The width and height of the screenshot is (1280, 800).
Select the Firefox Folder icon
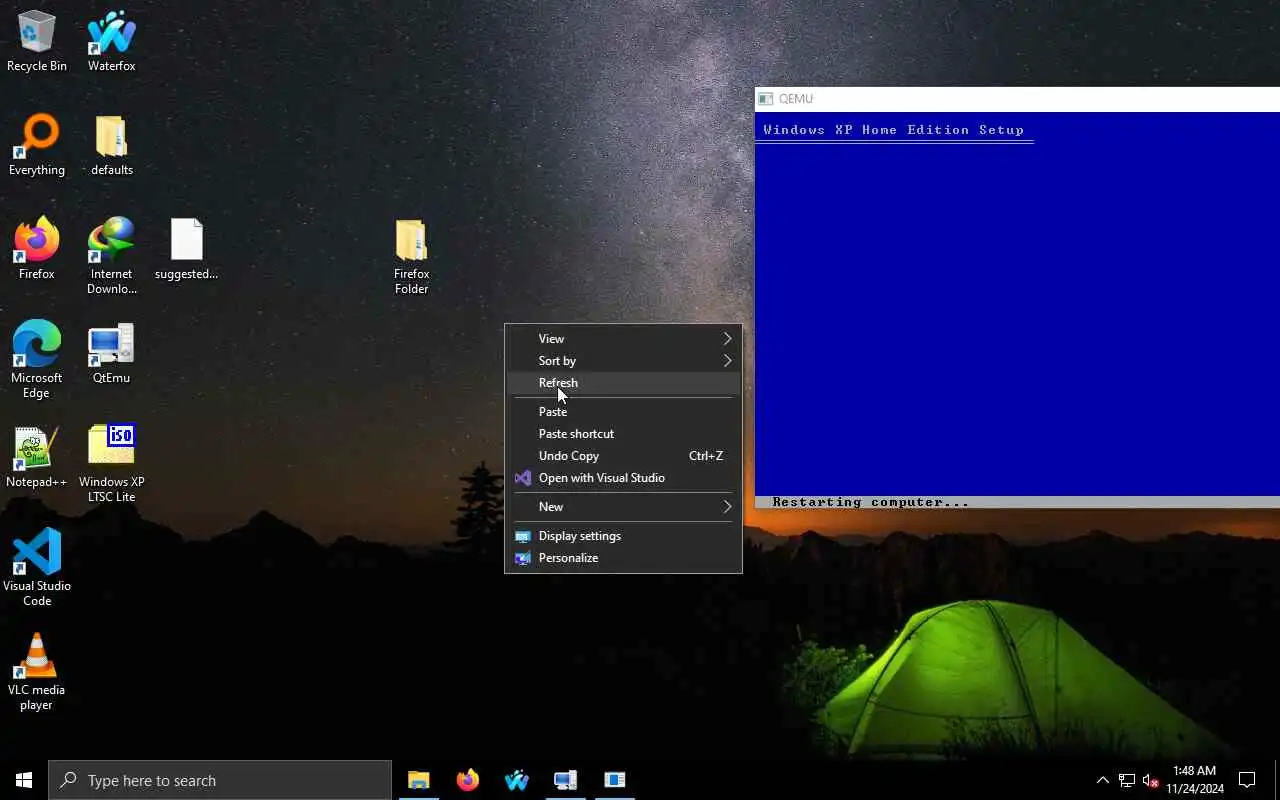coord(411,257)
